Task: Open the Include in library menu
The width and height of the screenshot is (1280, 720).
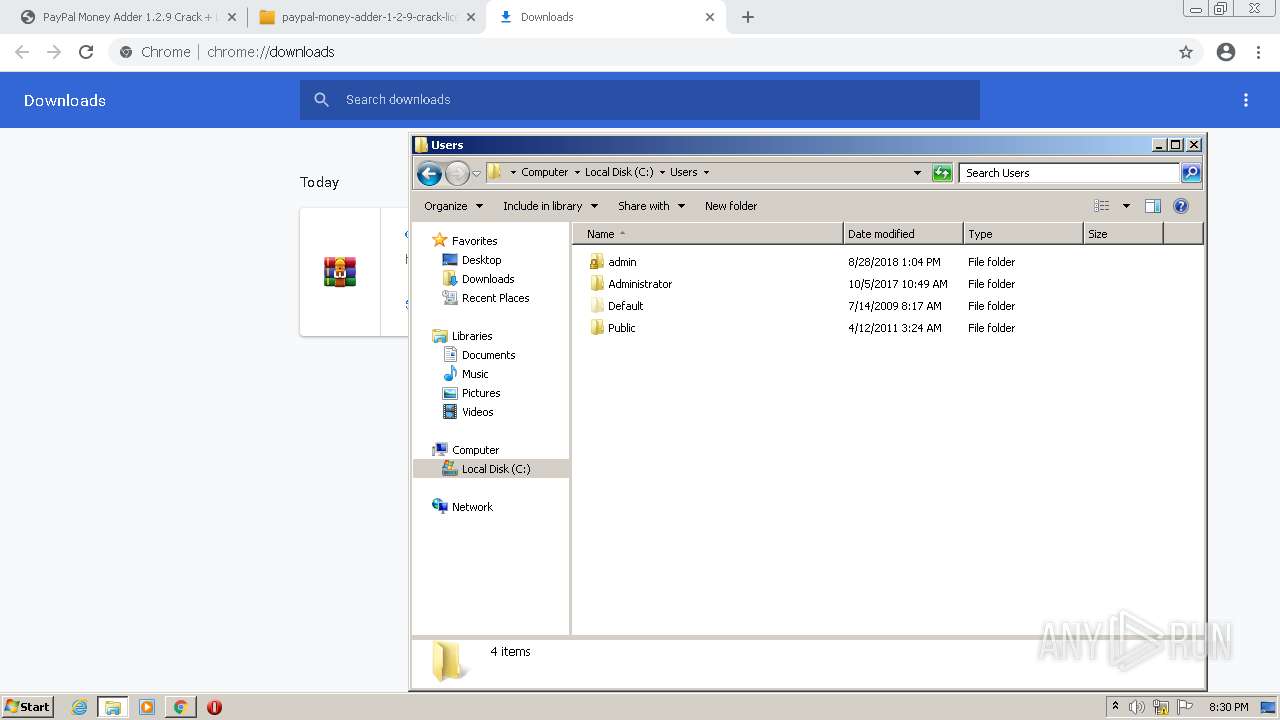Action: [550, 206]
